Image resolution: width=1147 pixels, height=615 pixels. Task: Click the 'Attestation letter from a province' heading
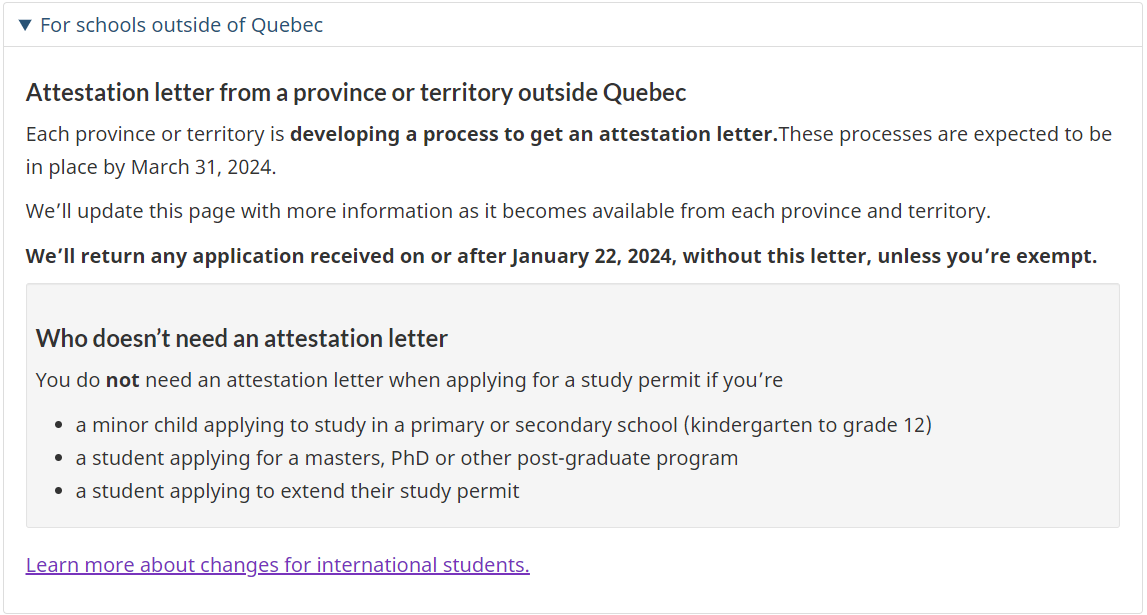coord(356,93)
